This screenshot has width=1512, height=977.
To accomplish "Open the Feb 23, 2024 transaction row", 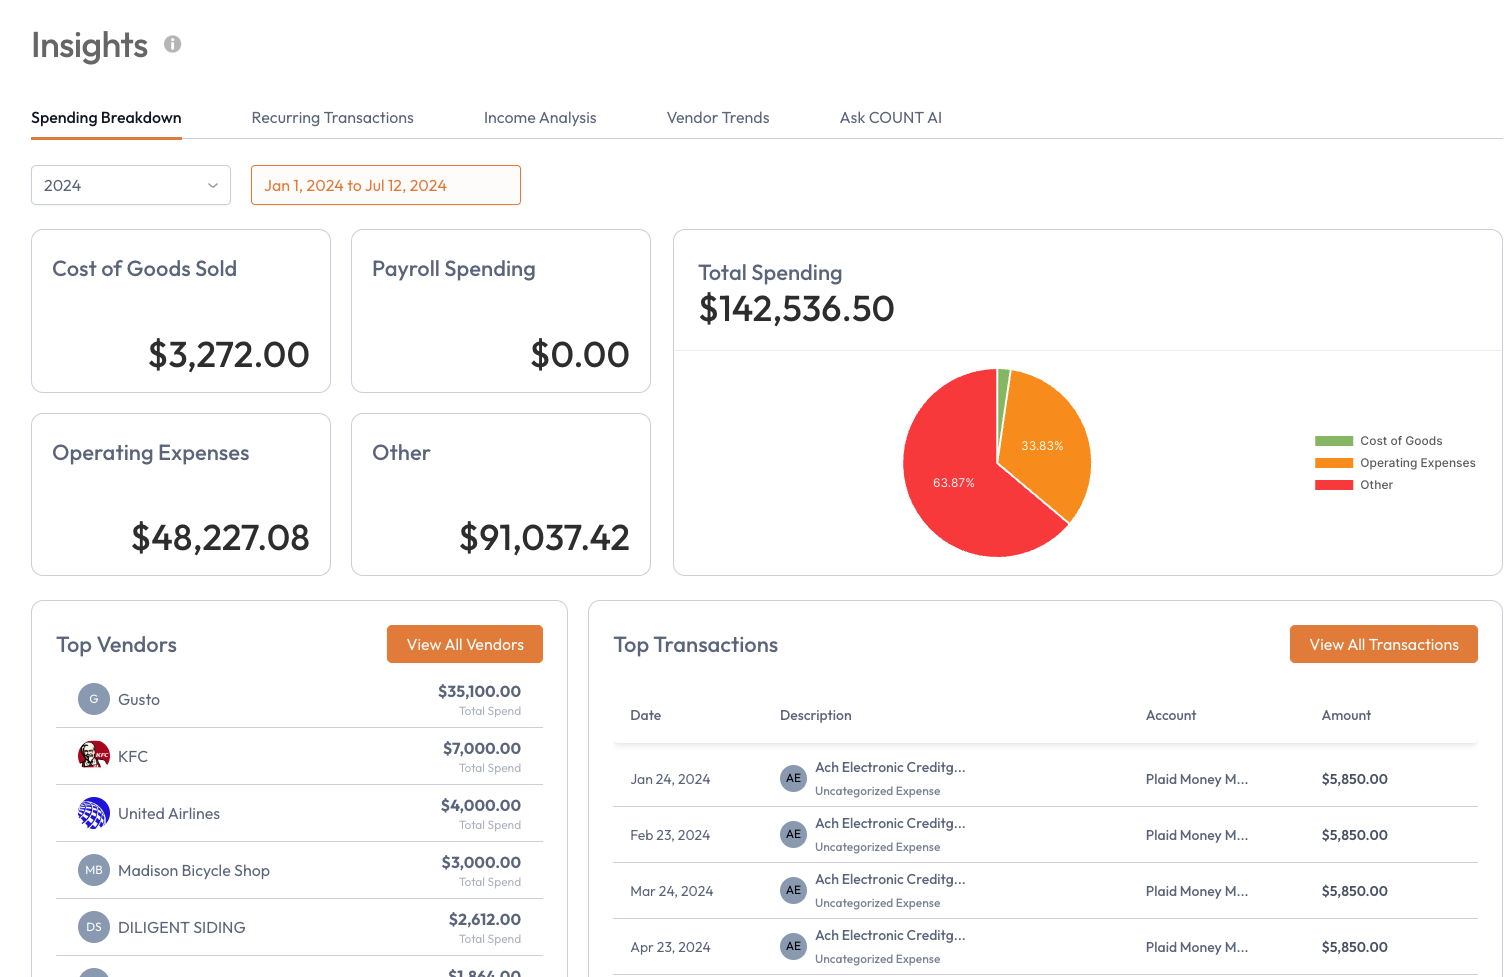I will [x=1046, y=835].
